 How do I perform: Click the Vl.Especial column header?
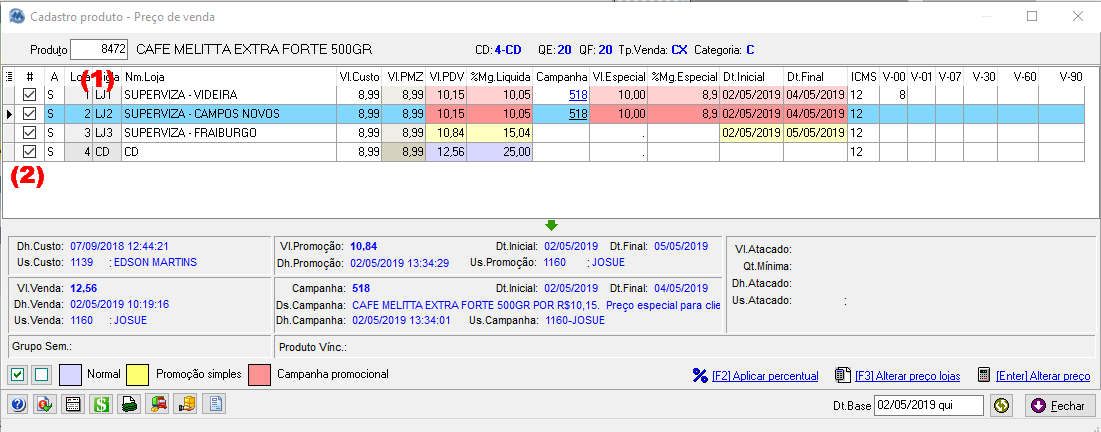click(619, 76)
